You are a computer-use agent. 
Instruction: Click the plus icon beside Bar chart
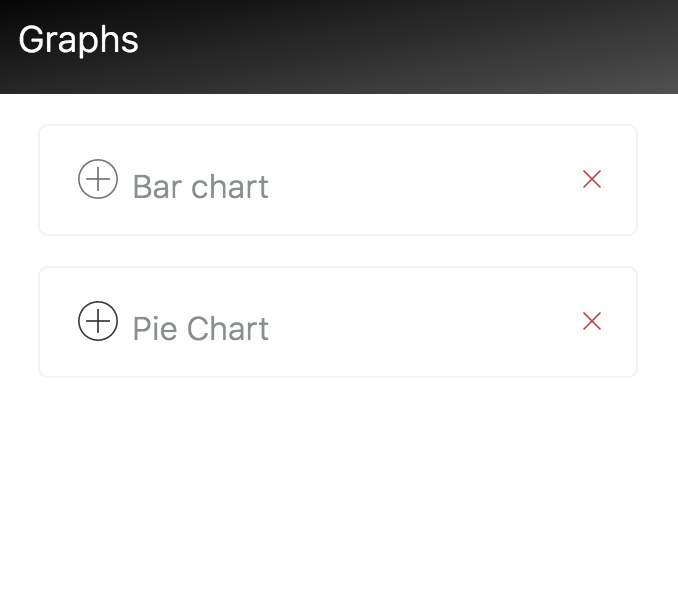pyautogui.click(x=98, y=180)
